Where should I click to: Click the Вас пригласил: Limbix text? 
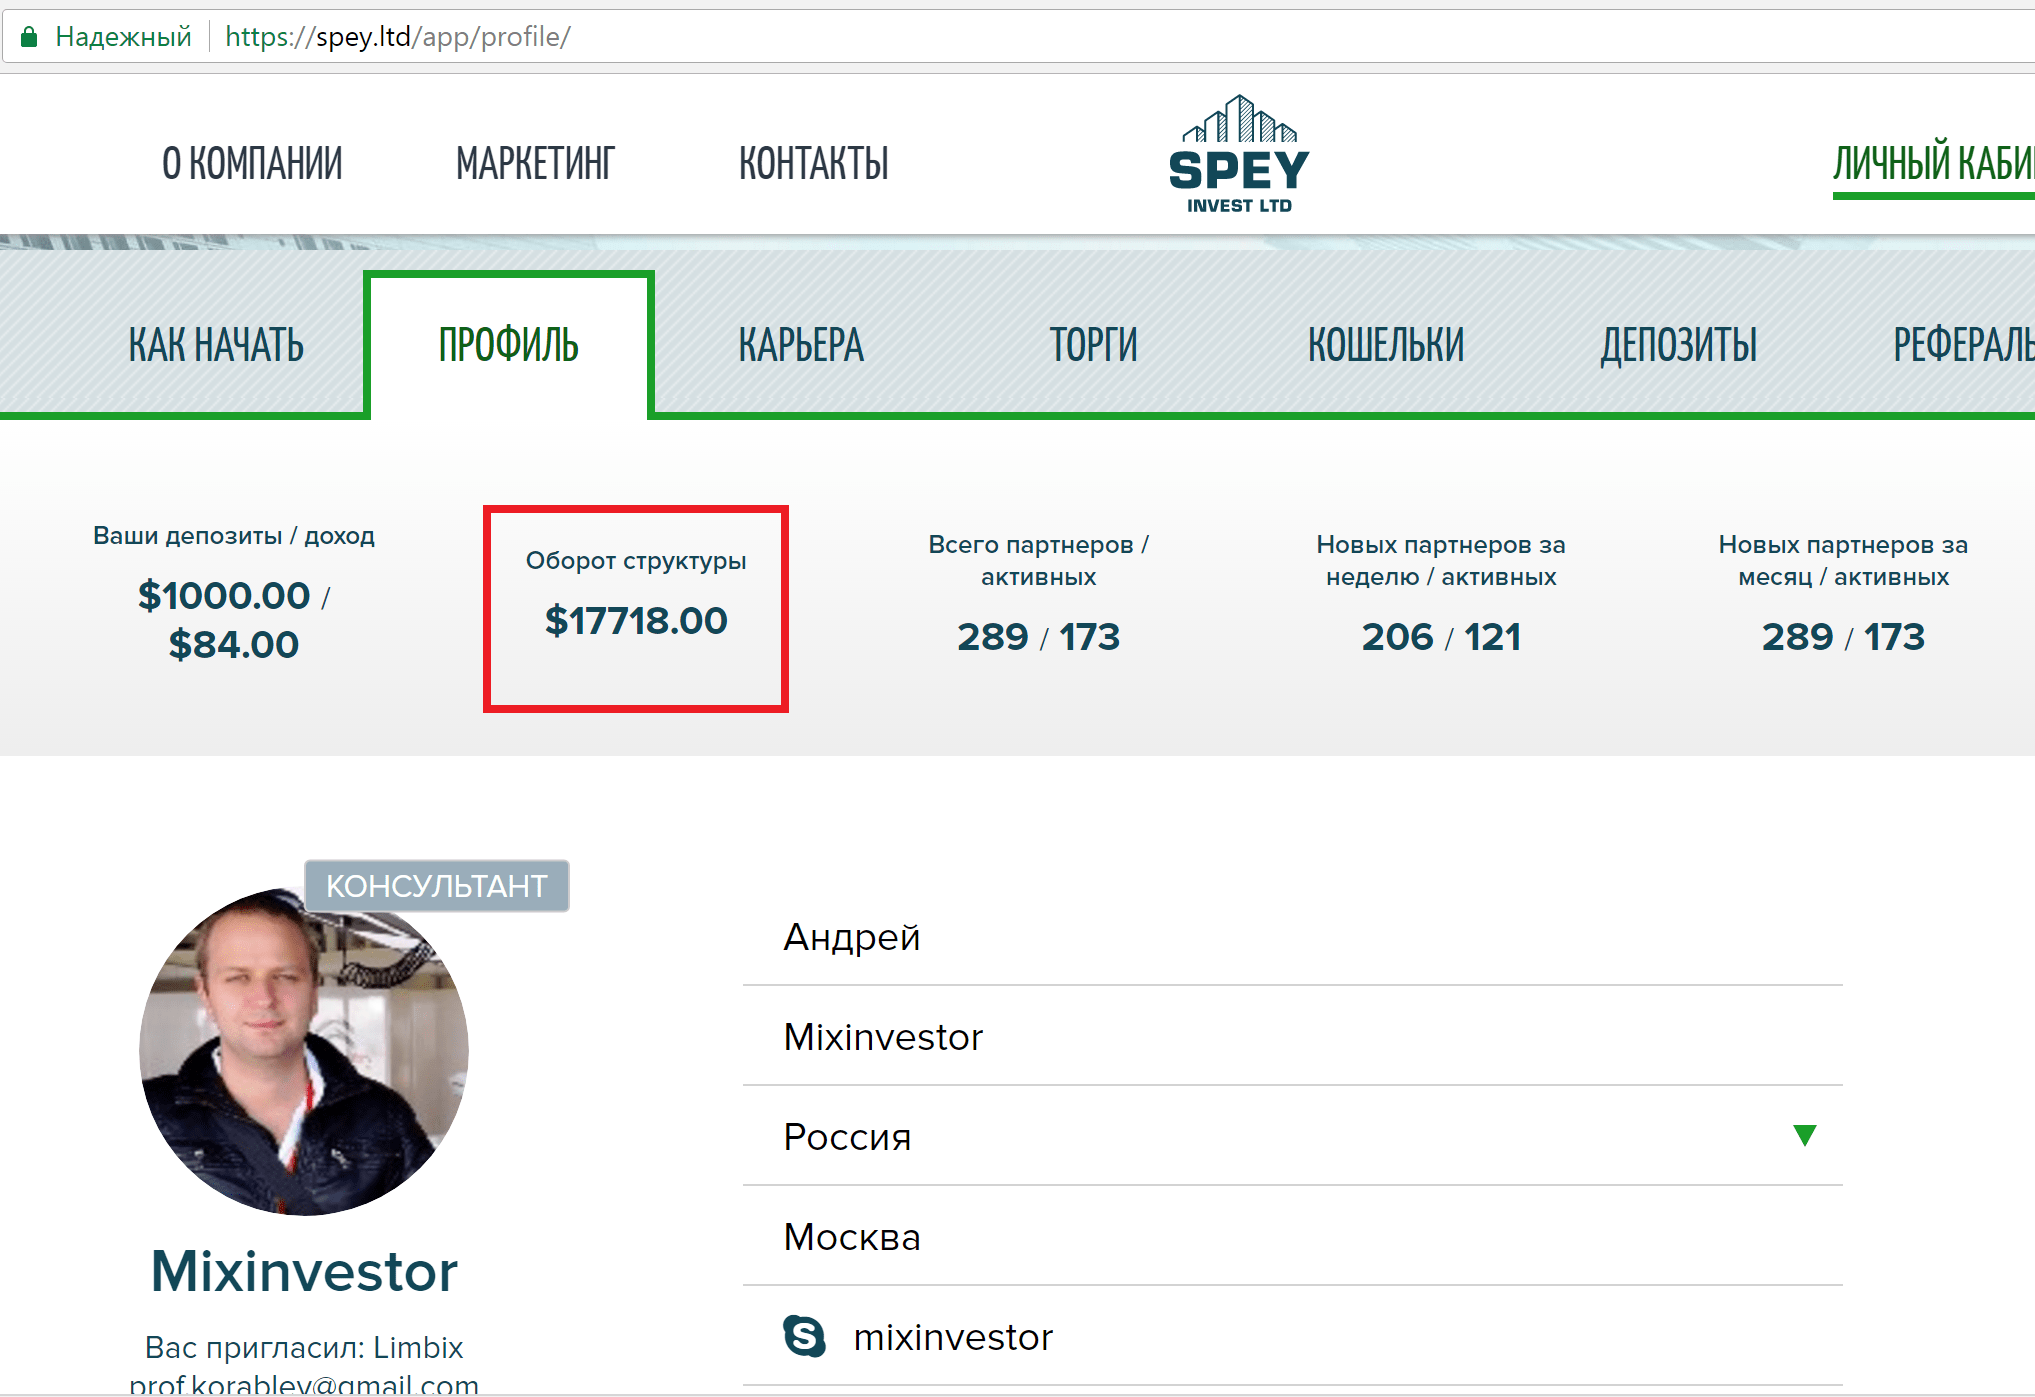click(304, 1347)
